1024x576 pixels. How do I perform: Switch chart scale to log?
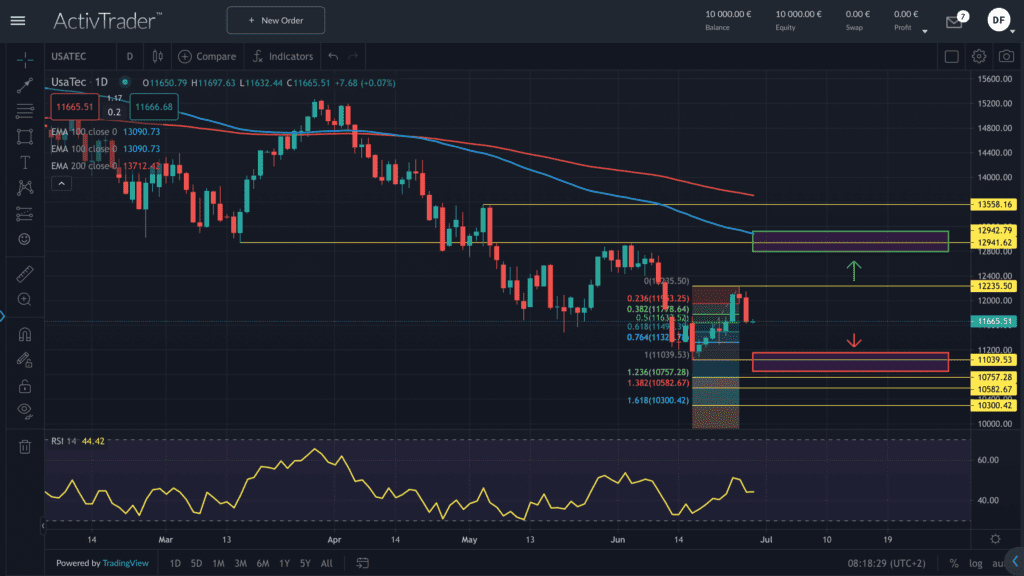(977, 563)
